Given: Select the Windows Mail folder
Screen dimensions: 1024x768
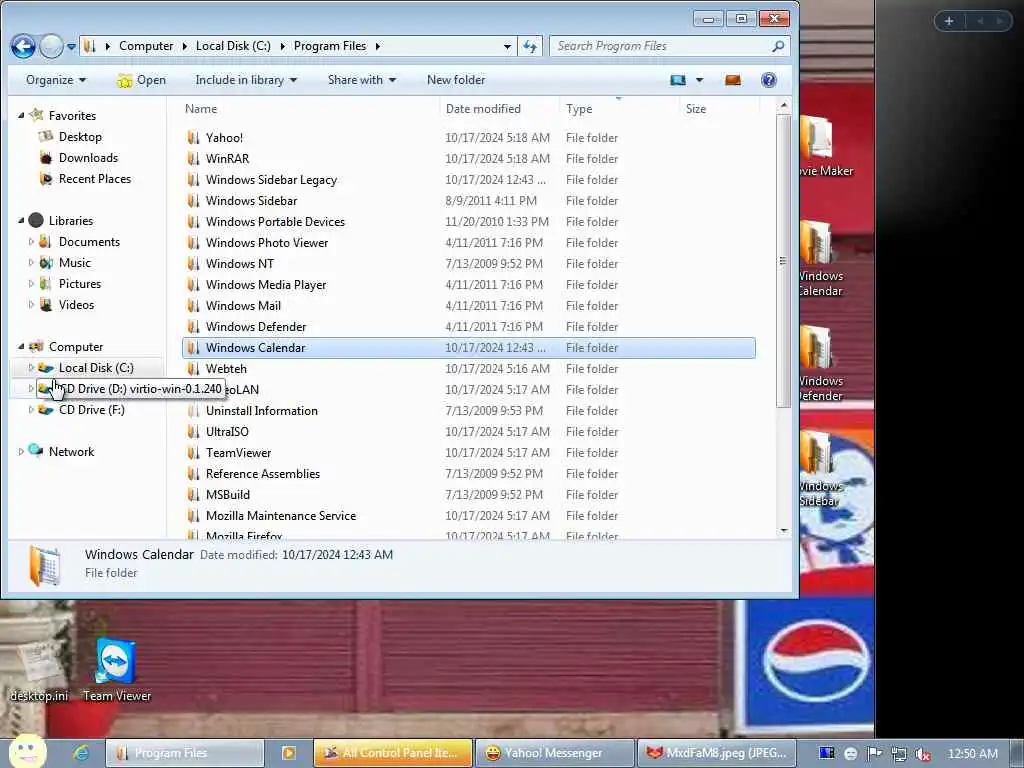Looking at the screenshot, I should coord(243,306).
